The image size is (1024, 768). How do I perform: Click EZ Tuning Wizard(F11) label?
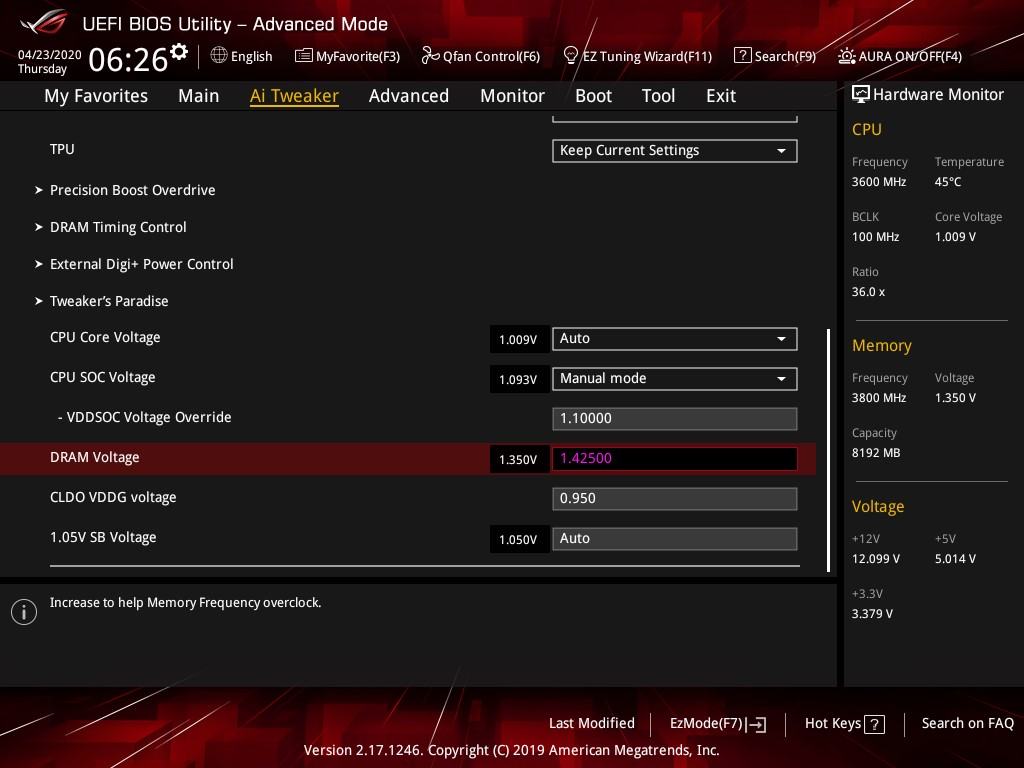pos(647,57)
